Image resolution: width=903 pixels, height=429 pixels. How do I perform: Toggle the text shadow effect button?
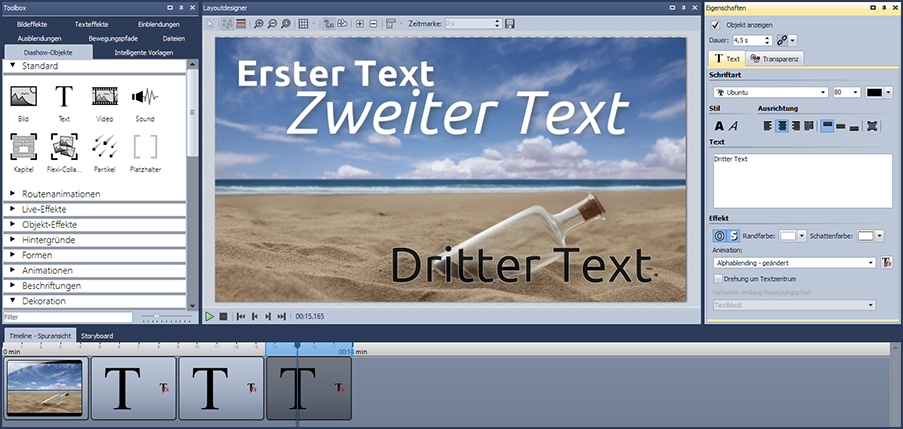click(734, 236)
